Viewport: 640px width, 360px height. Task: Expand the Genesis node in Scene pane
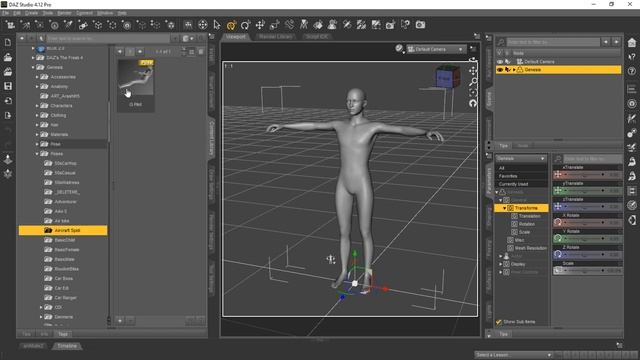(514, 70)
